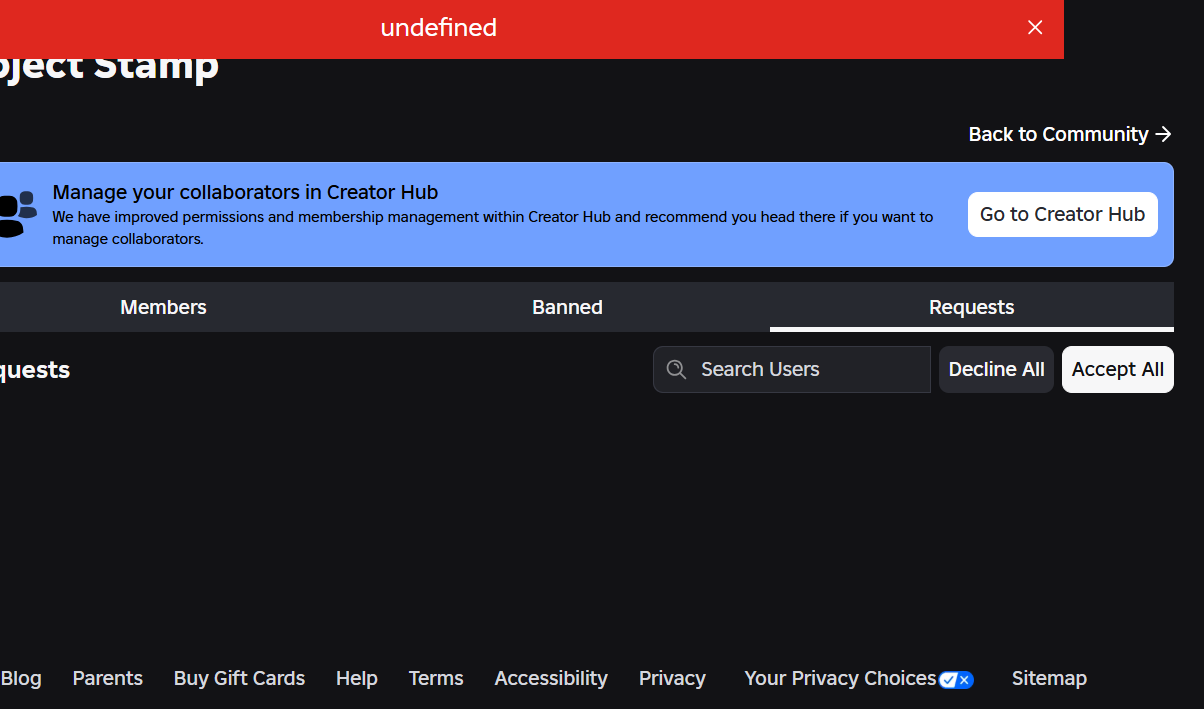This screenshot has height=709, width=1204.
Task: Open the Terms footer link
Action: (436, 678)
